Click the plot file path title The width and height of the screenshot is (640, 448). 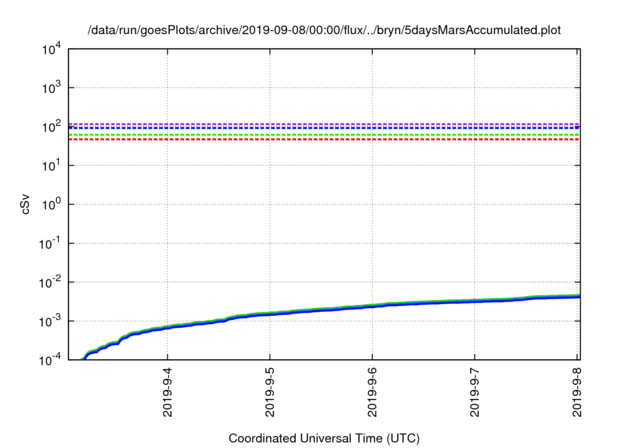tap(324, 30)
